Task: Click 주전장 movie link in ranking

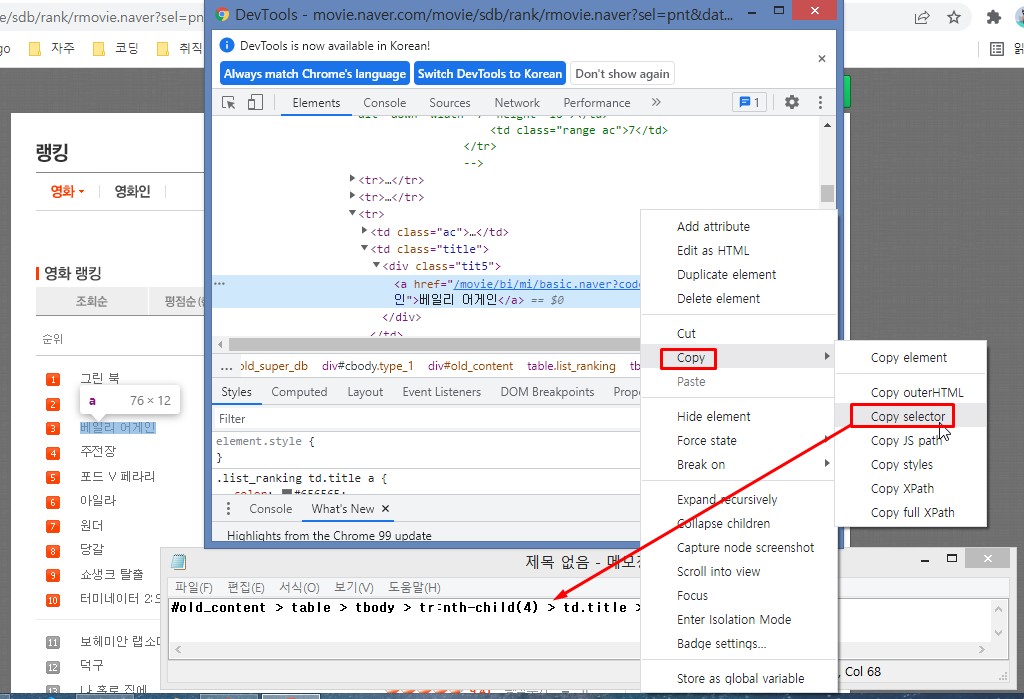Action: 98,451
